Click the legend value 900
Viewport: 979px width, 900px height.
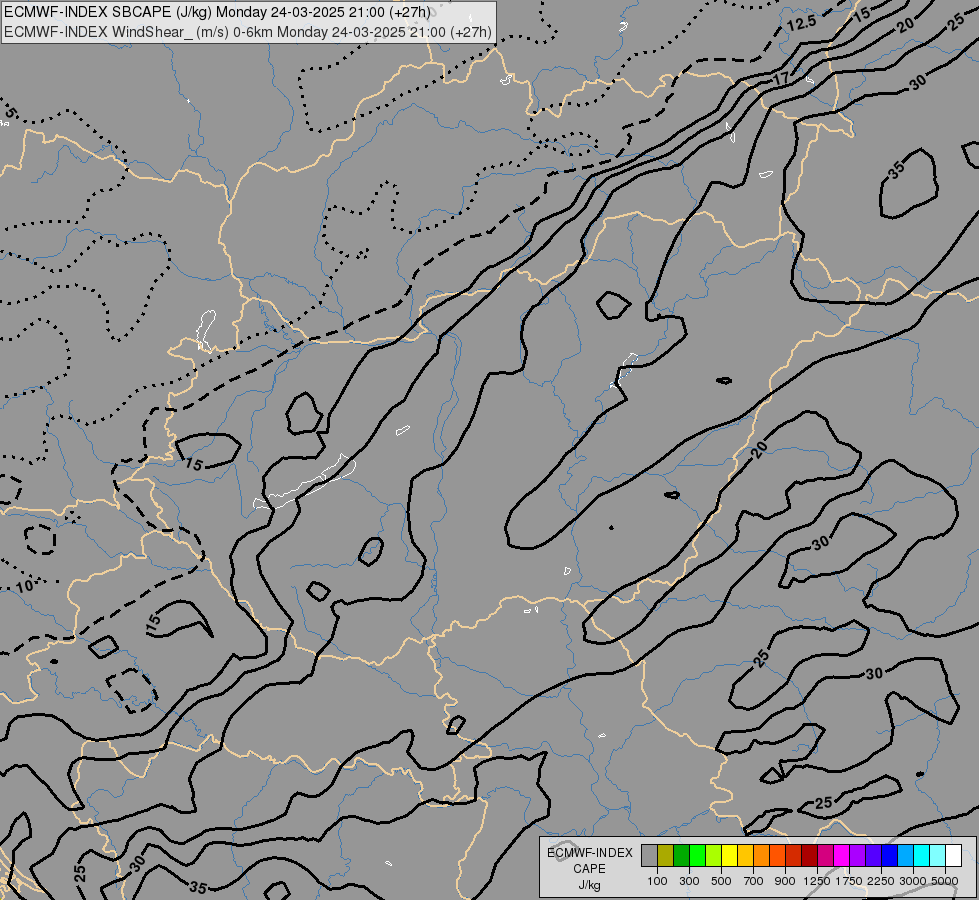coord(785,881)
